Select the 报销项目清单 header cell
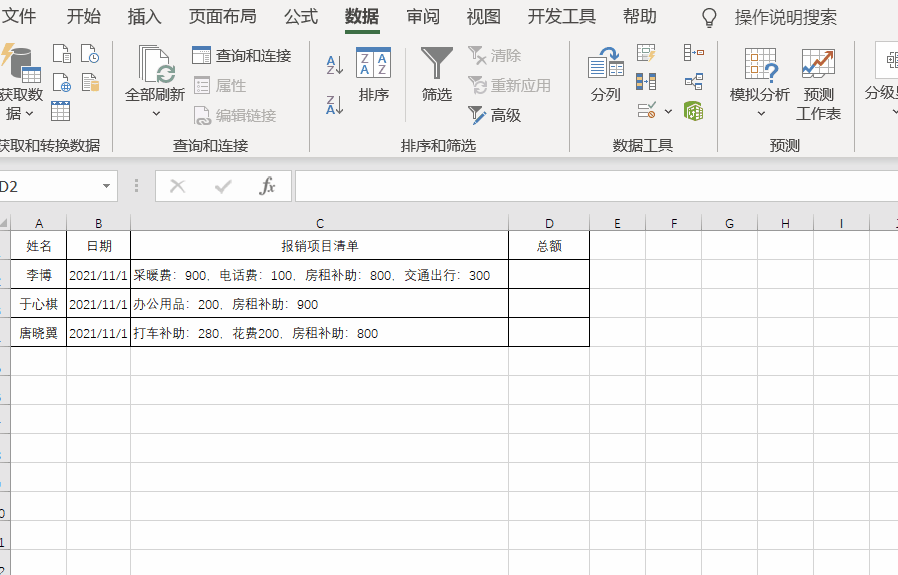 click(x=320, y=246)
